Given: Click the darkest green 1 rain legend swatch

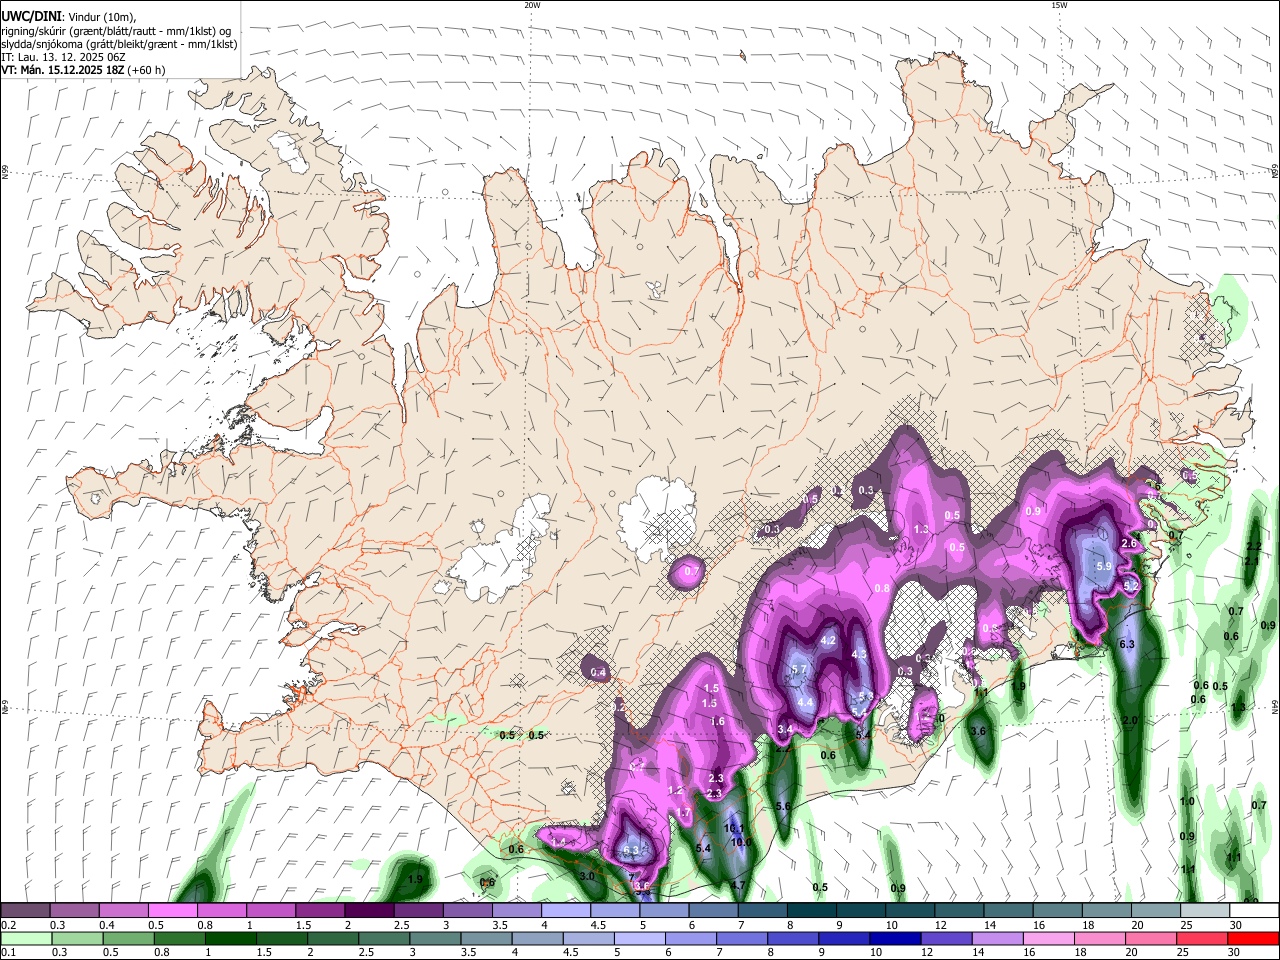Looking at the screenshot, I should point(230,939).
